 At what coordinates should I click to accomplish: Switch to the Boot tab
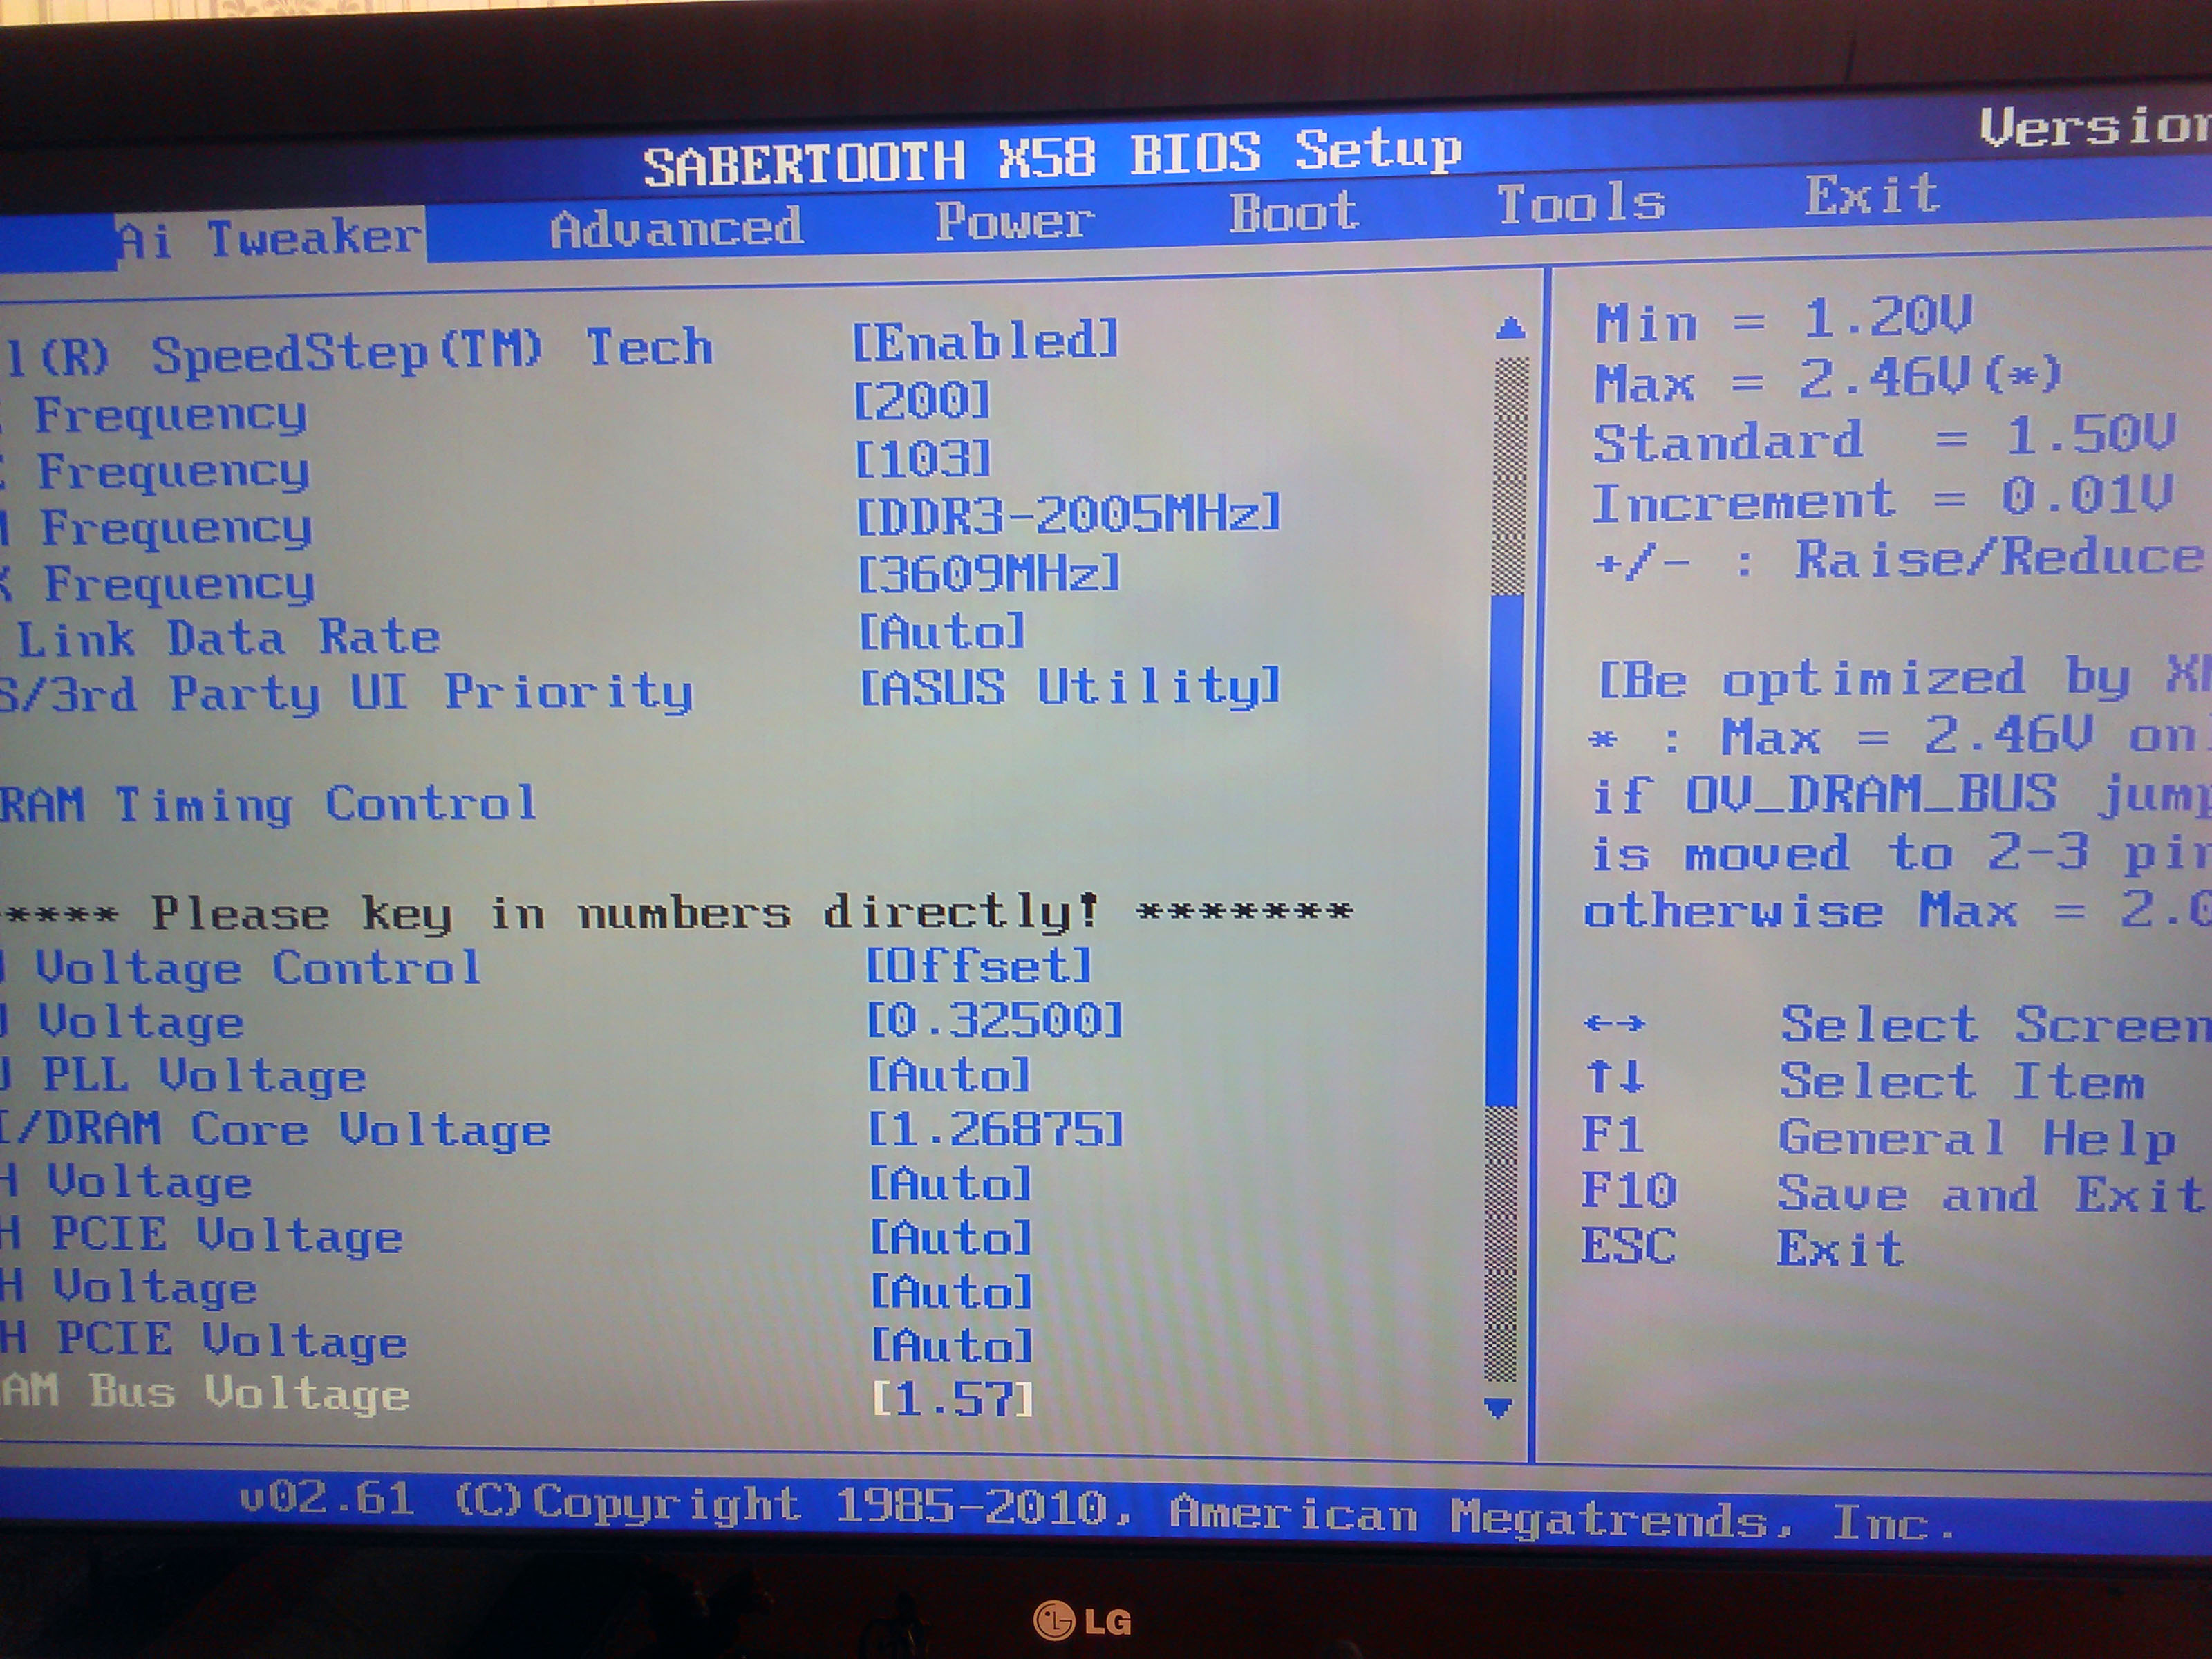click(x=1293, y=213)
